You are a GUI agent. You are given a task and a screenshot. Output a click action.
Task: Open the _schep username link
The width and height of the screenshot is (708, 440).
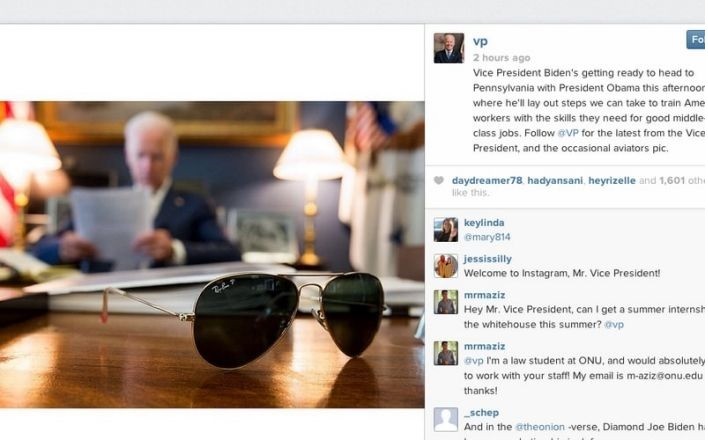[x=481, y=412]
